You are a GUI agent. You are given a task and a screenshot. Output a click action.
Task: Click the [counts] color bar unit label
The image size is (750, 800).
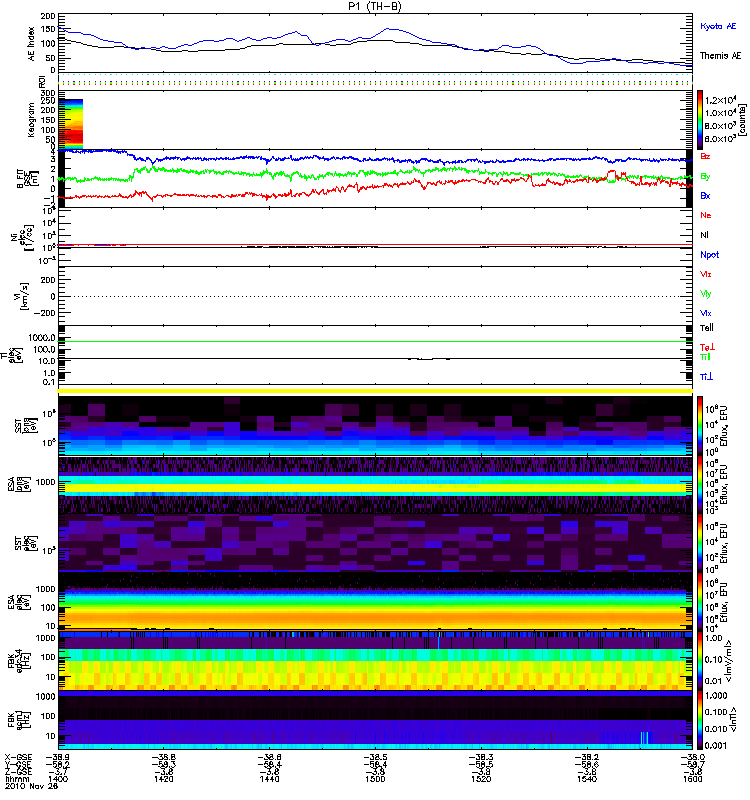[x=742, y=120]
